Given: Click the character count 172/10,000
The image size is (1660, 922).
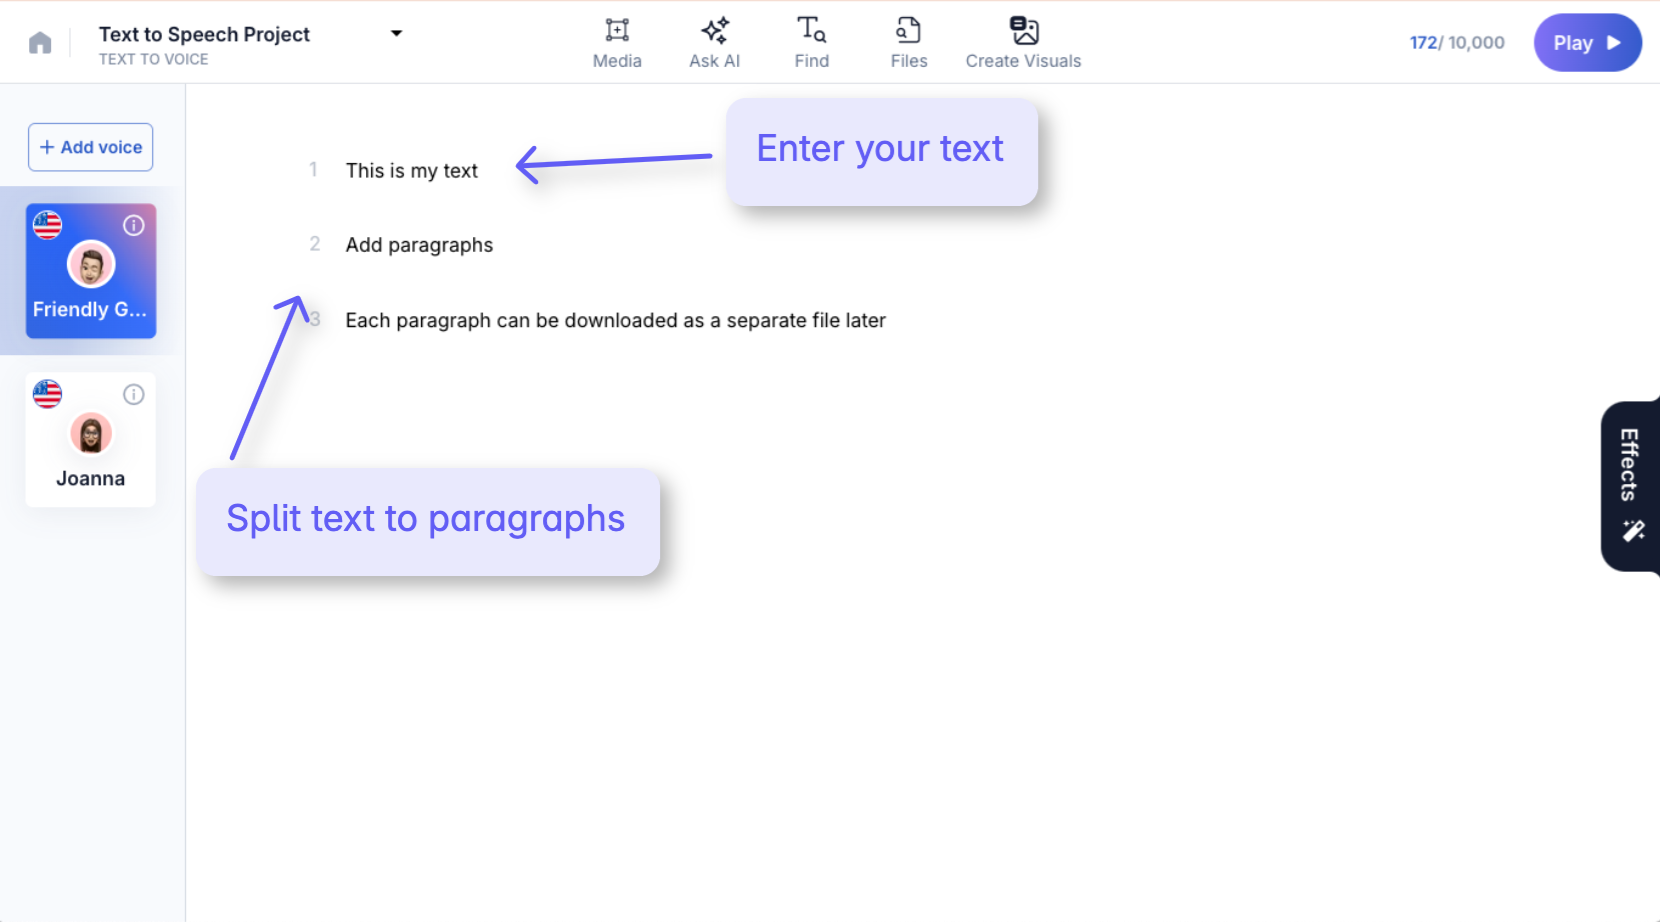Looking at the screenshot, I should pos(1457,43).
